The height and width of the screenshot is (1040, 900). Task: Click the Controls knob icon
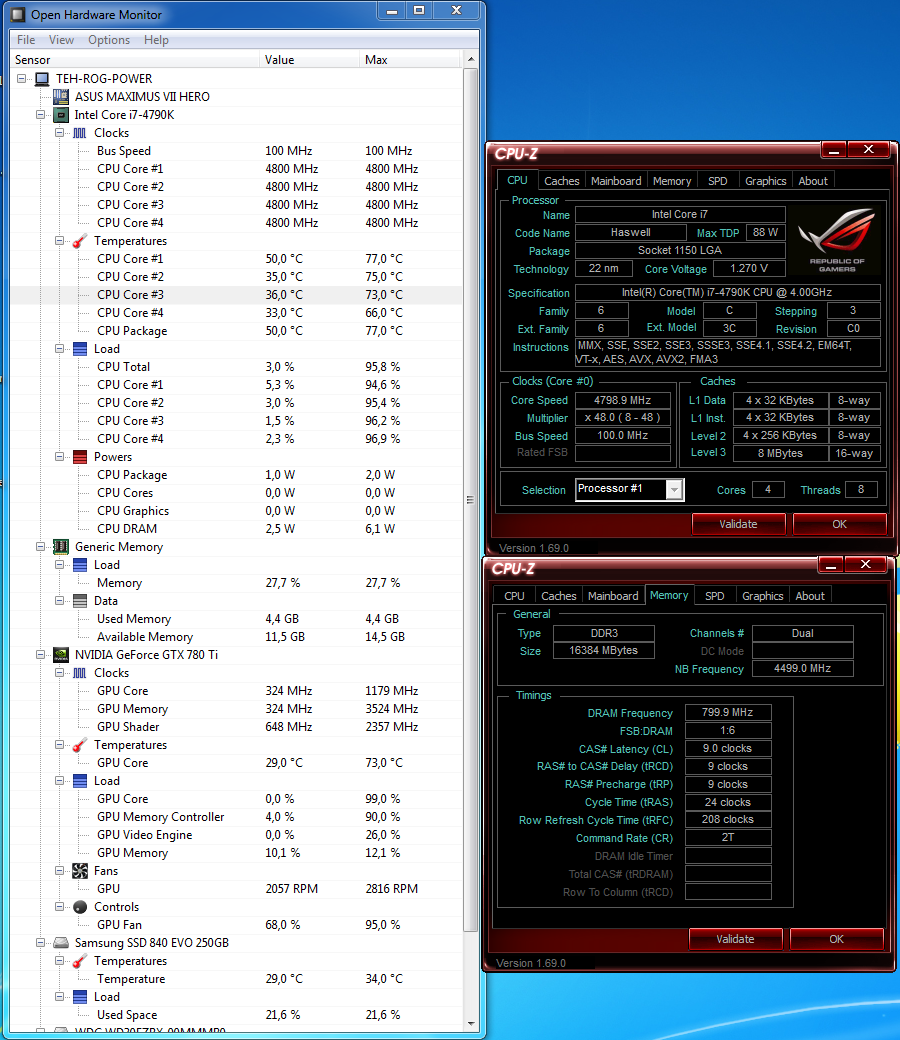tap(80, 907)
